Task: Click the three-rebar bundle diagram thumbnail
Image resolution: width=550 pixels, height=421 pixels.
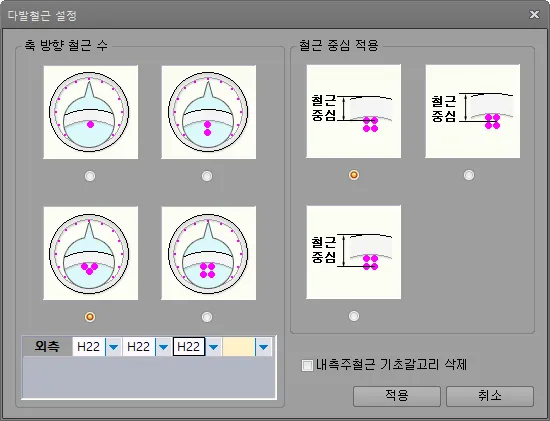Action: point(90,253)
